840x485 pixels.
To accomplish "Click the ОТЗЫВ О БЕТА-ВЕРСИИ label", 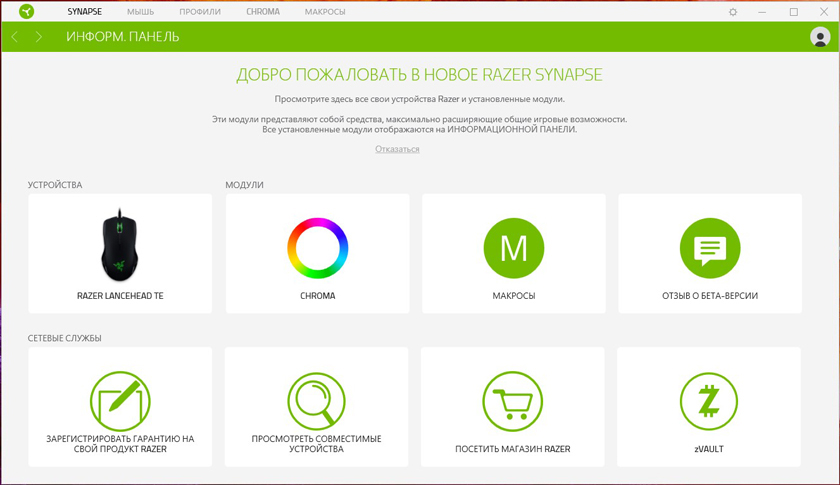I will point(710,296).
